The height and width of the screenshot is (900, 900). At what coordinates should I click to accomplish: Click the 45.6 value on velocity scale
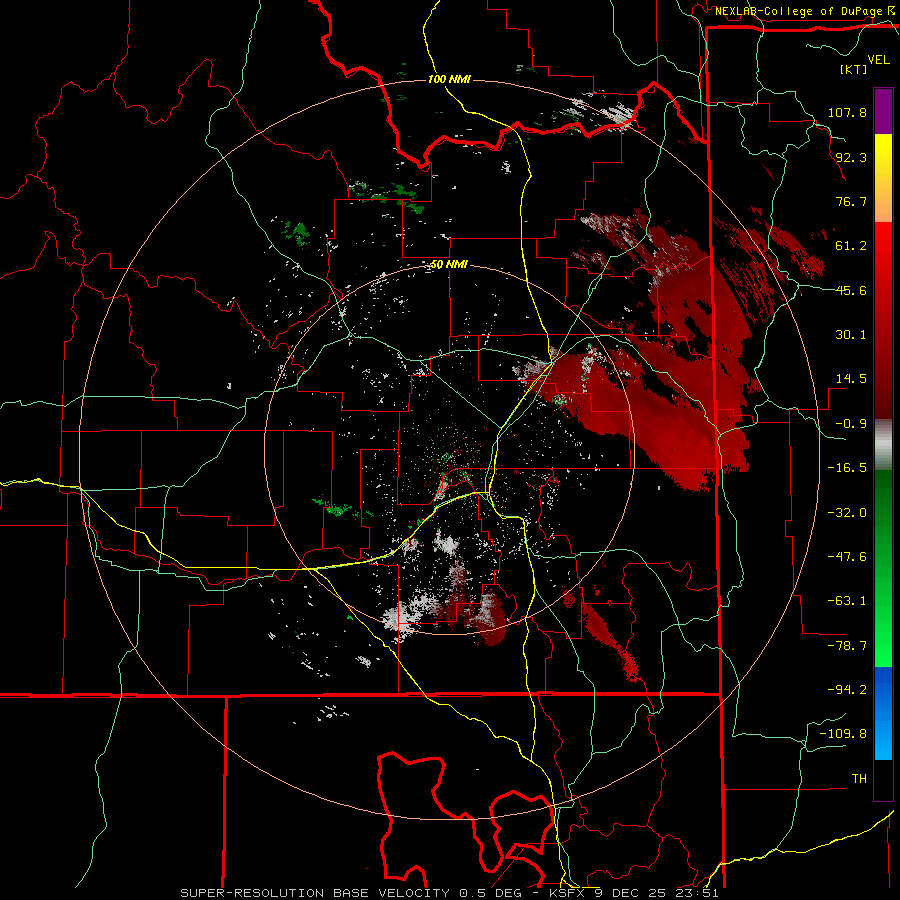[x=851, y=290]
